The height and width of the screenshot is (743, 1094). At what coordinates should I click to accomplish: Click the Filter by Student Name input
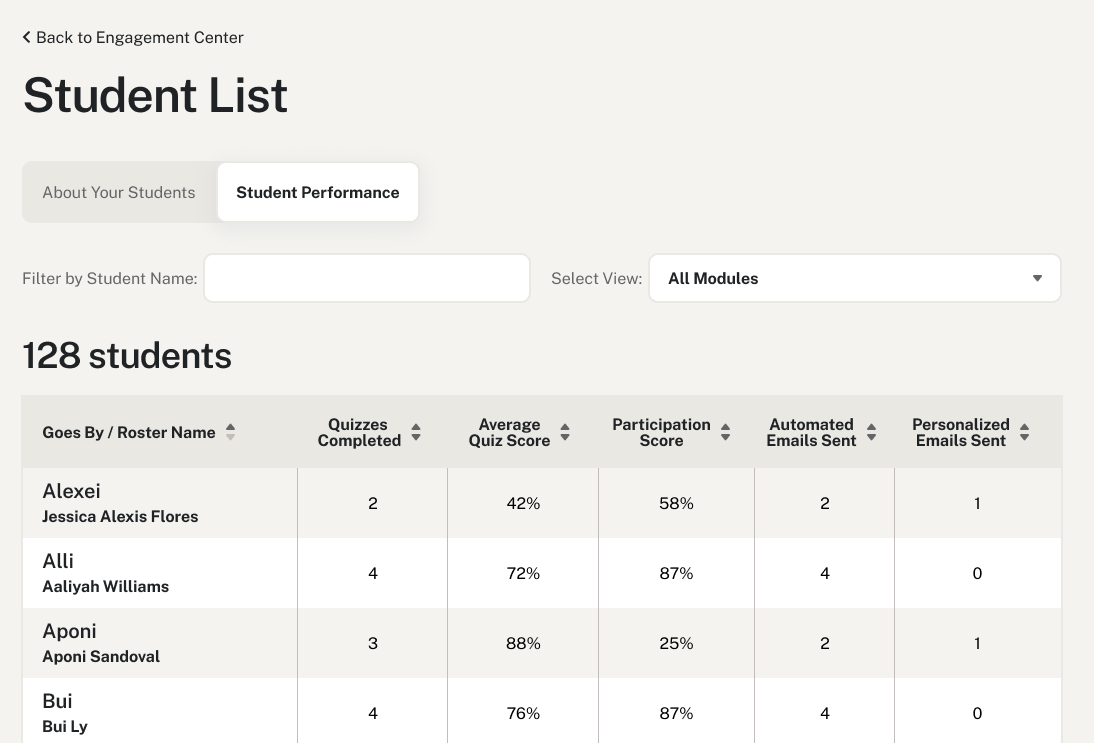click(x=366, y=278)
